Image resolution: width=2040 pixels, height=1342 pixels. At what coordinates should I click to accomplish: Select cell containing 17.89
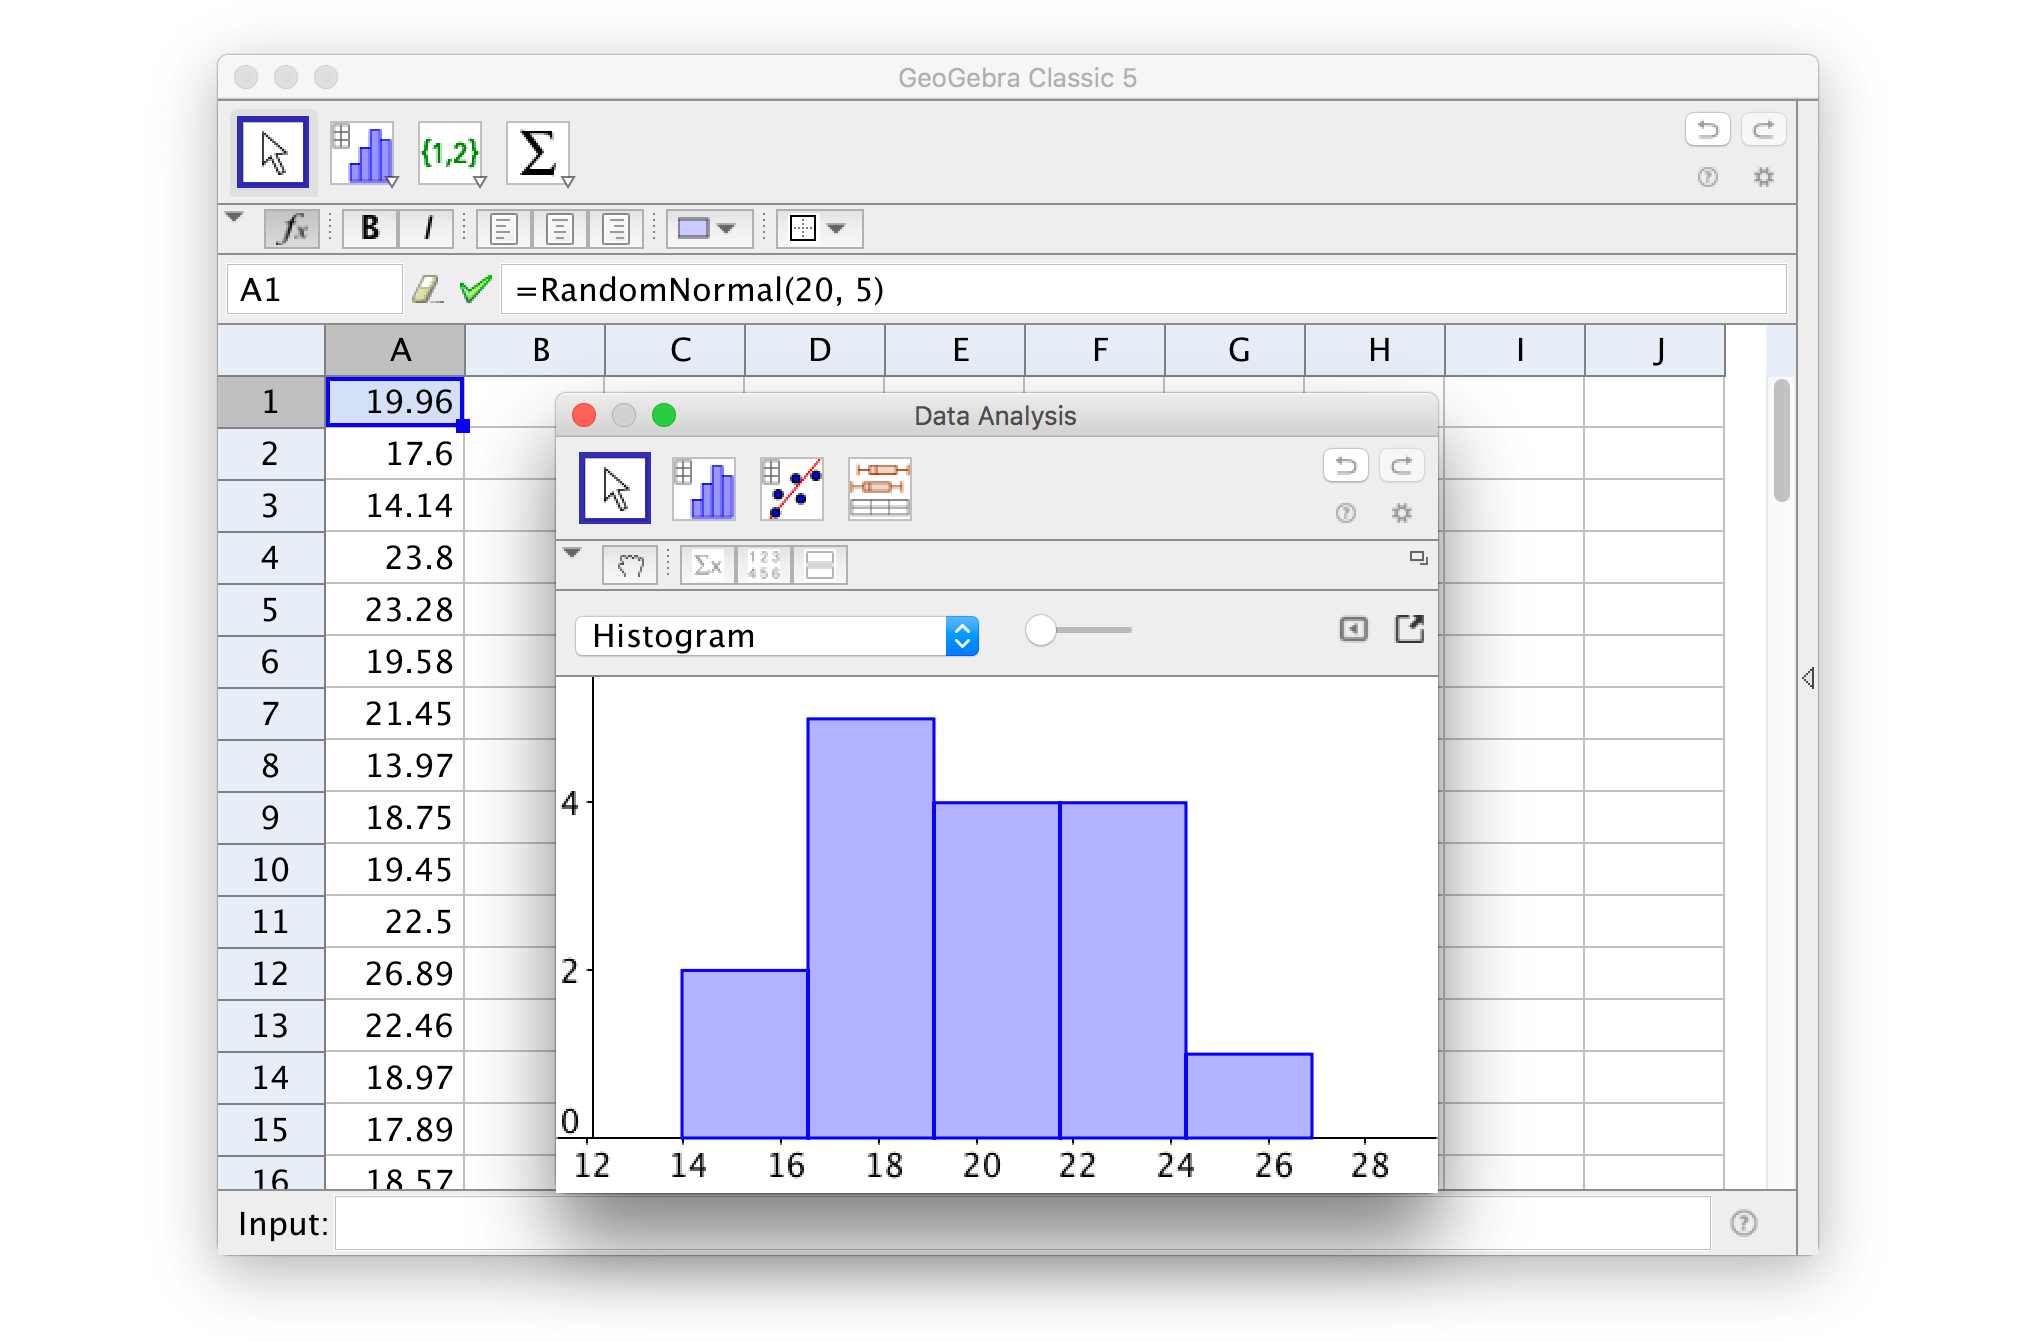coord(395,1130)
